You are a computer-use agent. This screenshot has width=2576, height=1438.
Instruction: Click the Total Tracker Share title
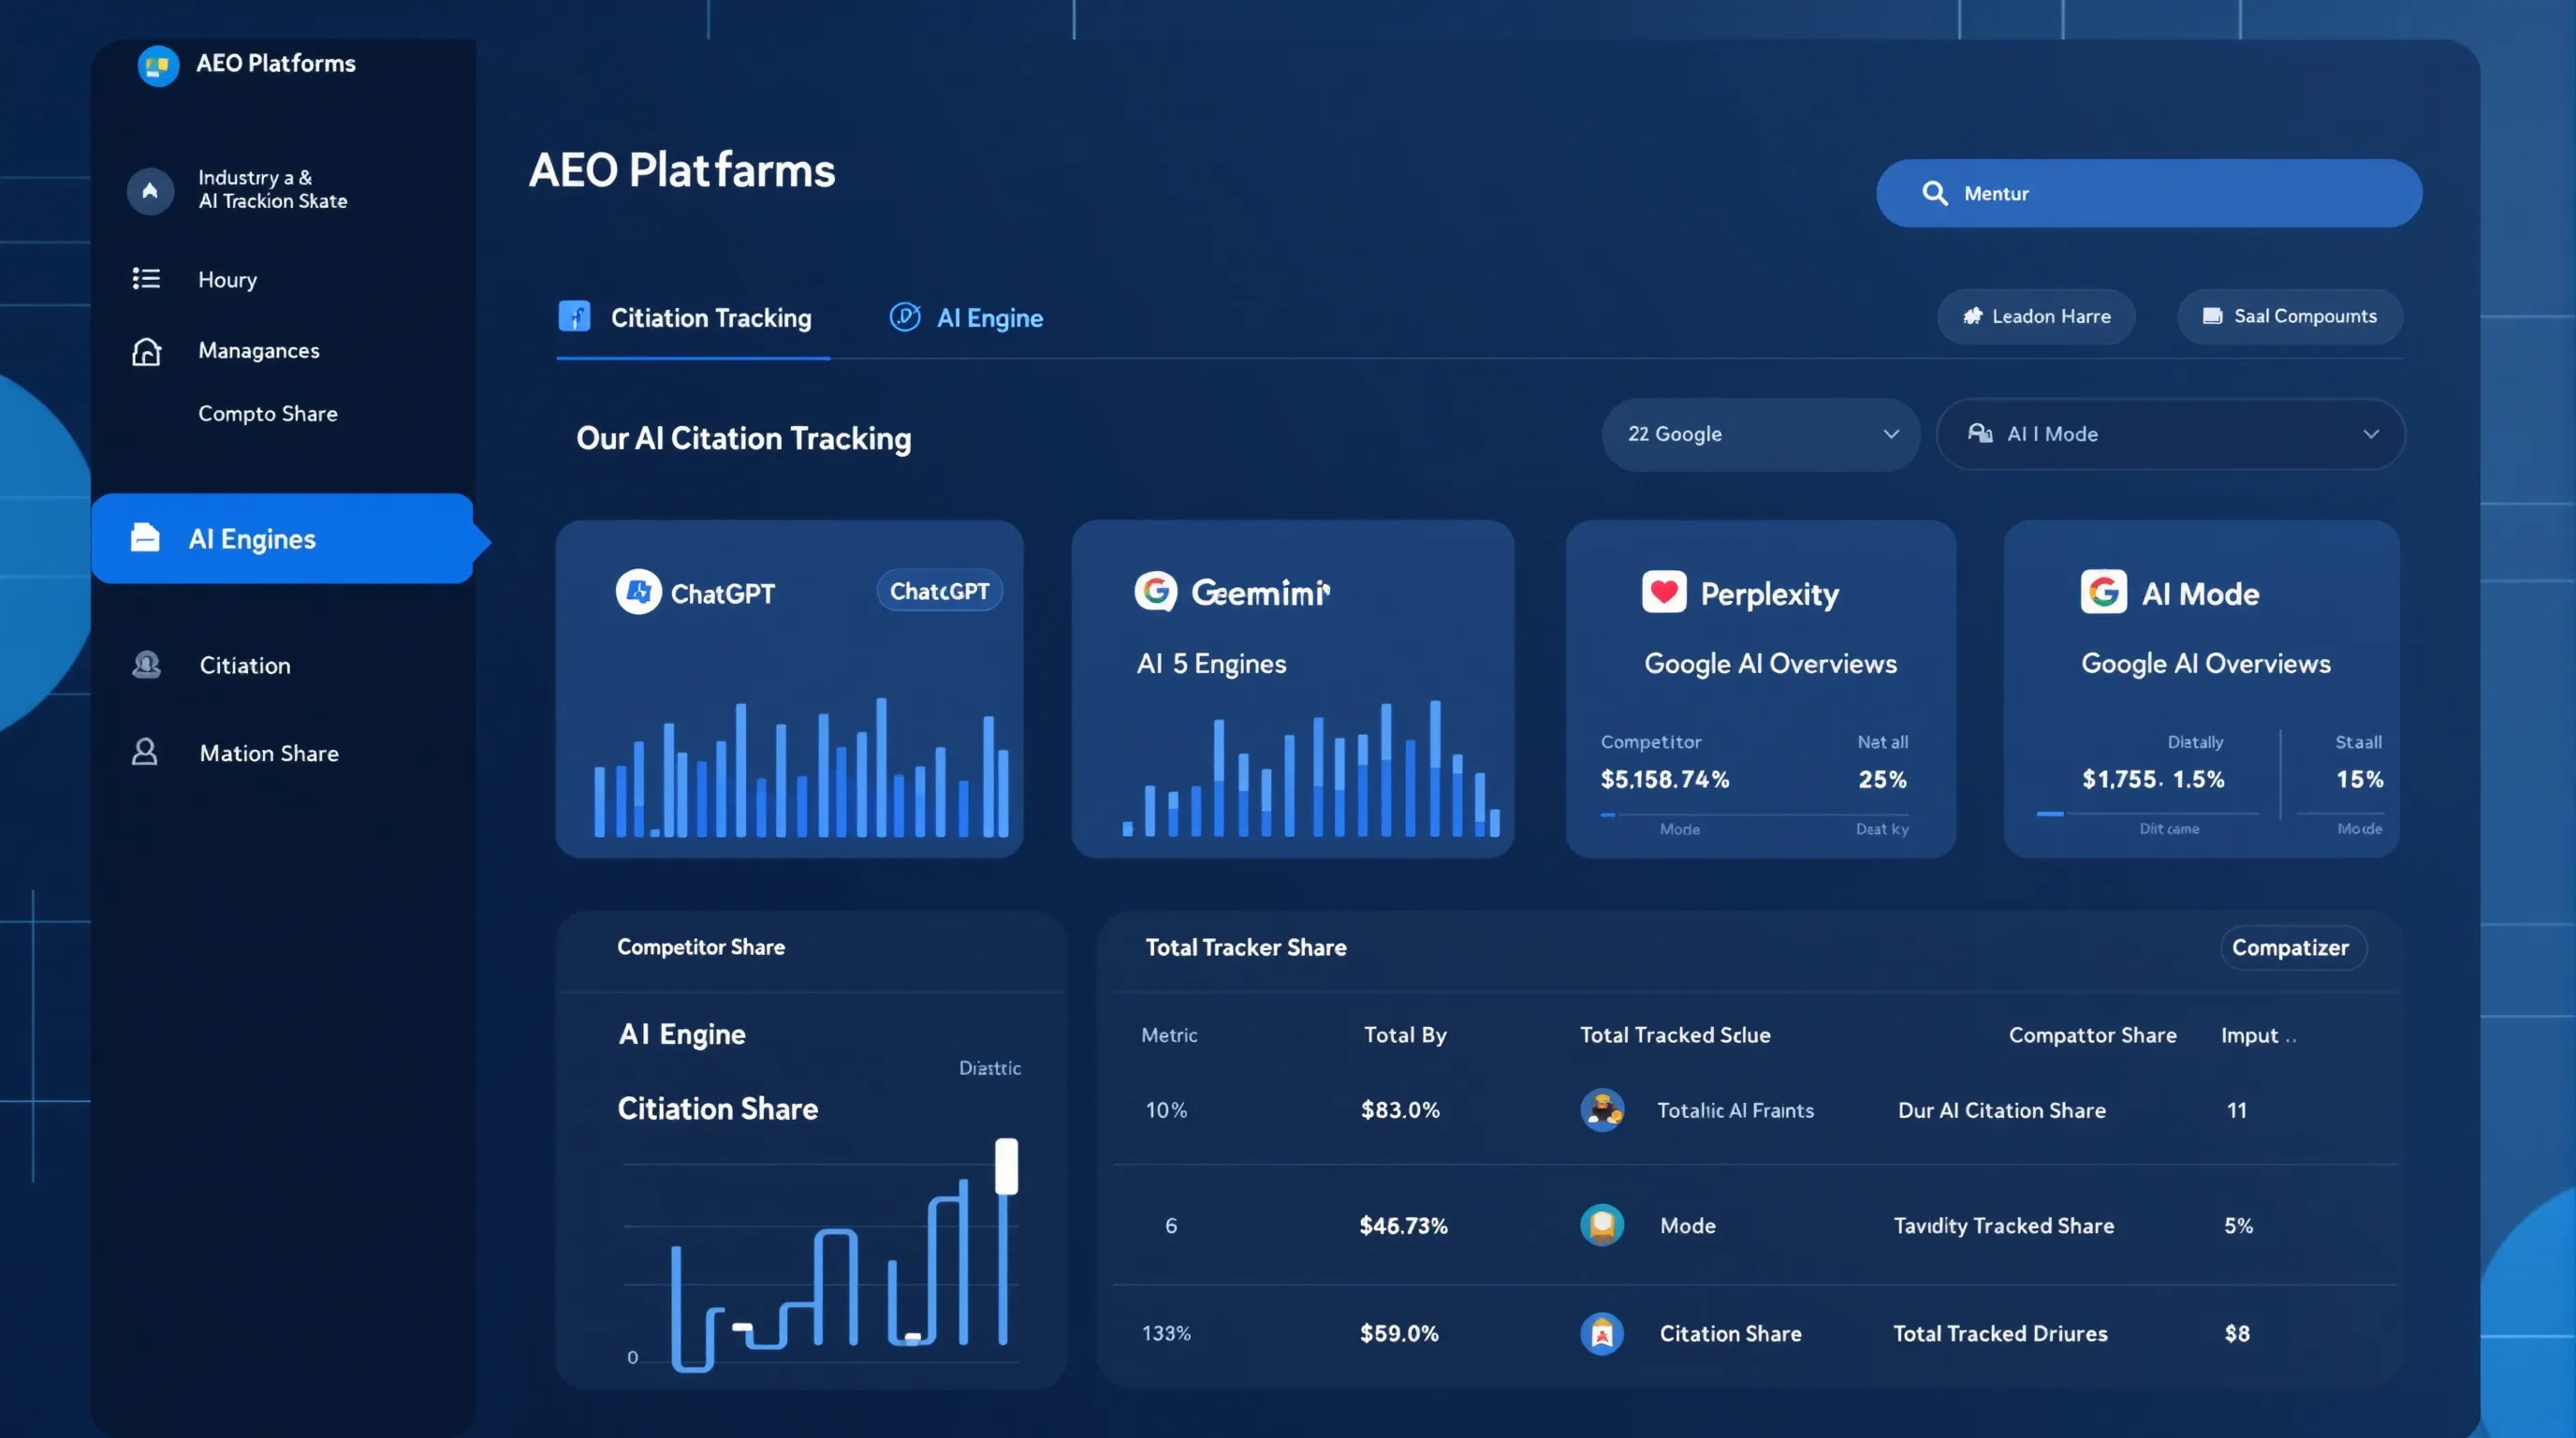1246,947
